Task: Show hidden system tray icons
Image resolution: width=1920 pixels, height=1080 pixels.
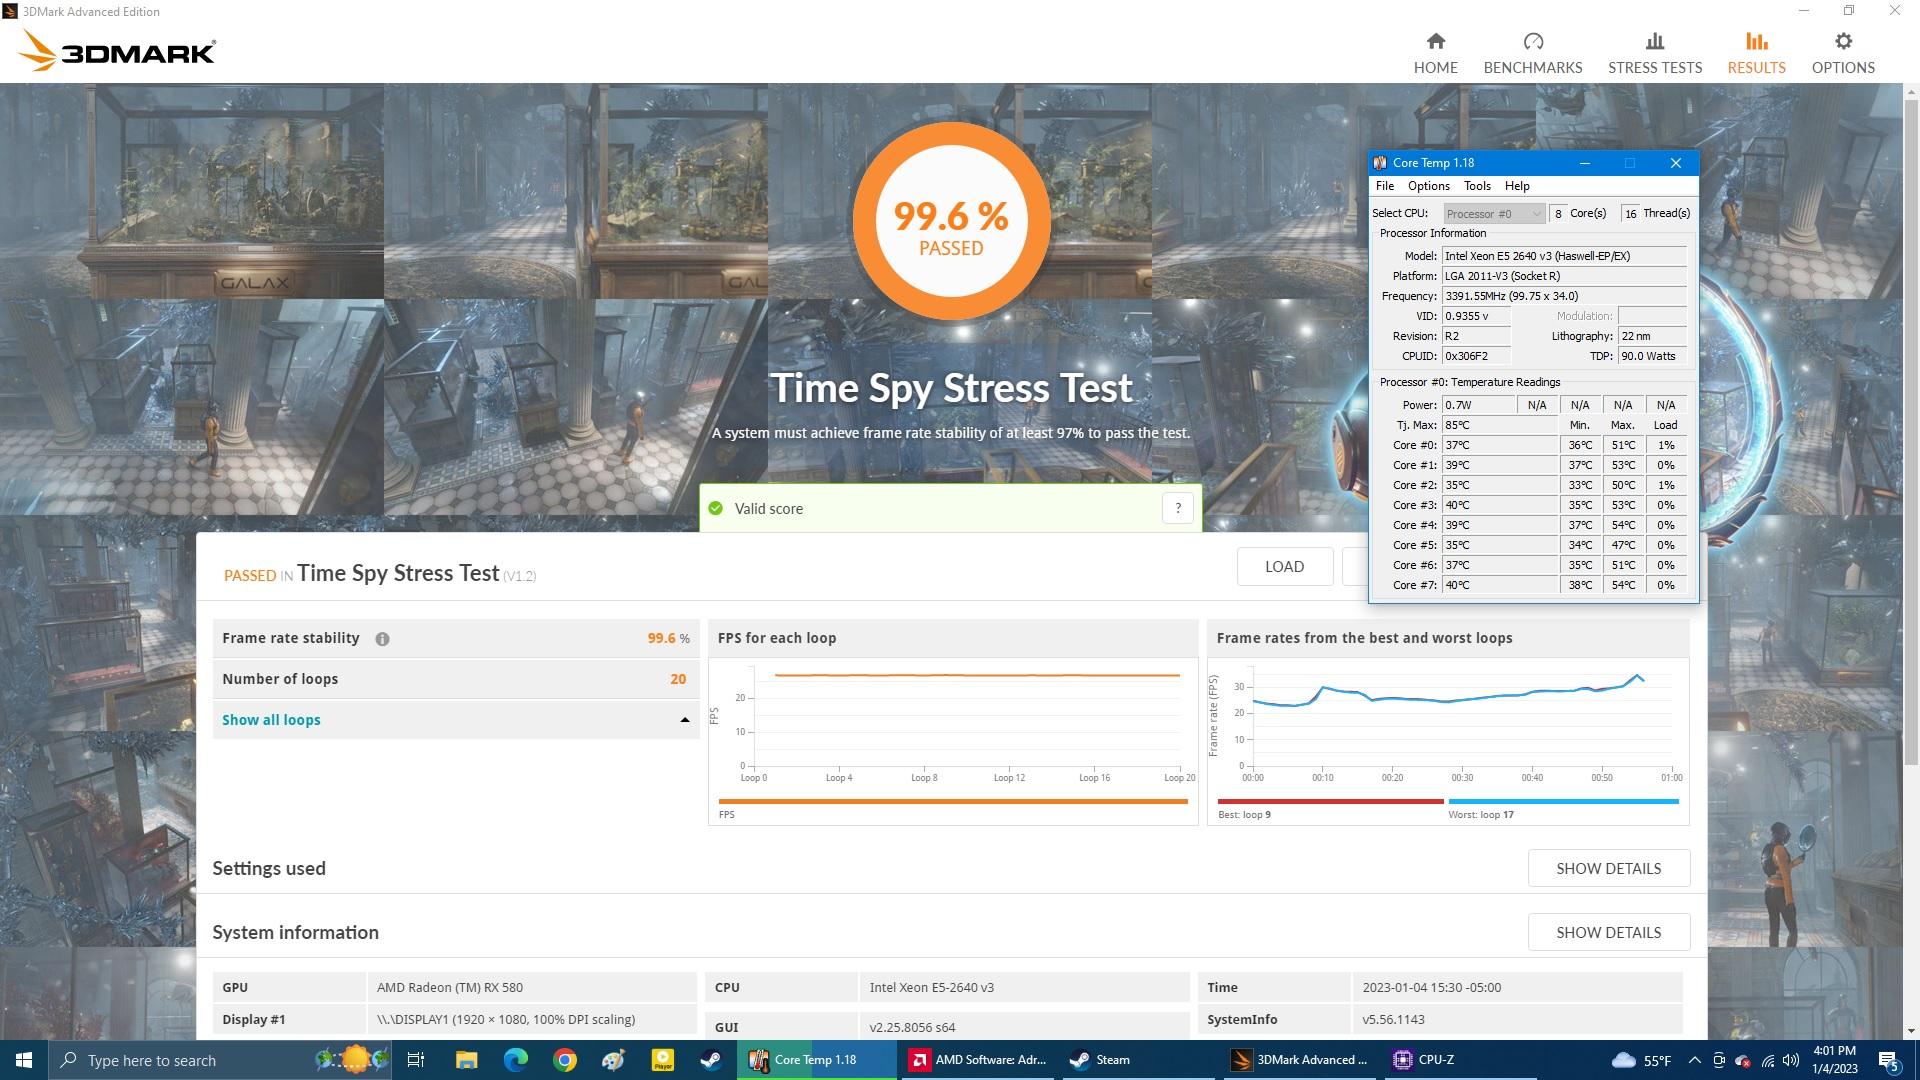Action: 1694,1060
